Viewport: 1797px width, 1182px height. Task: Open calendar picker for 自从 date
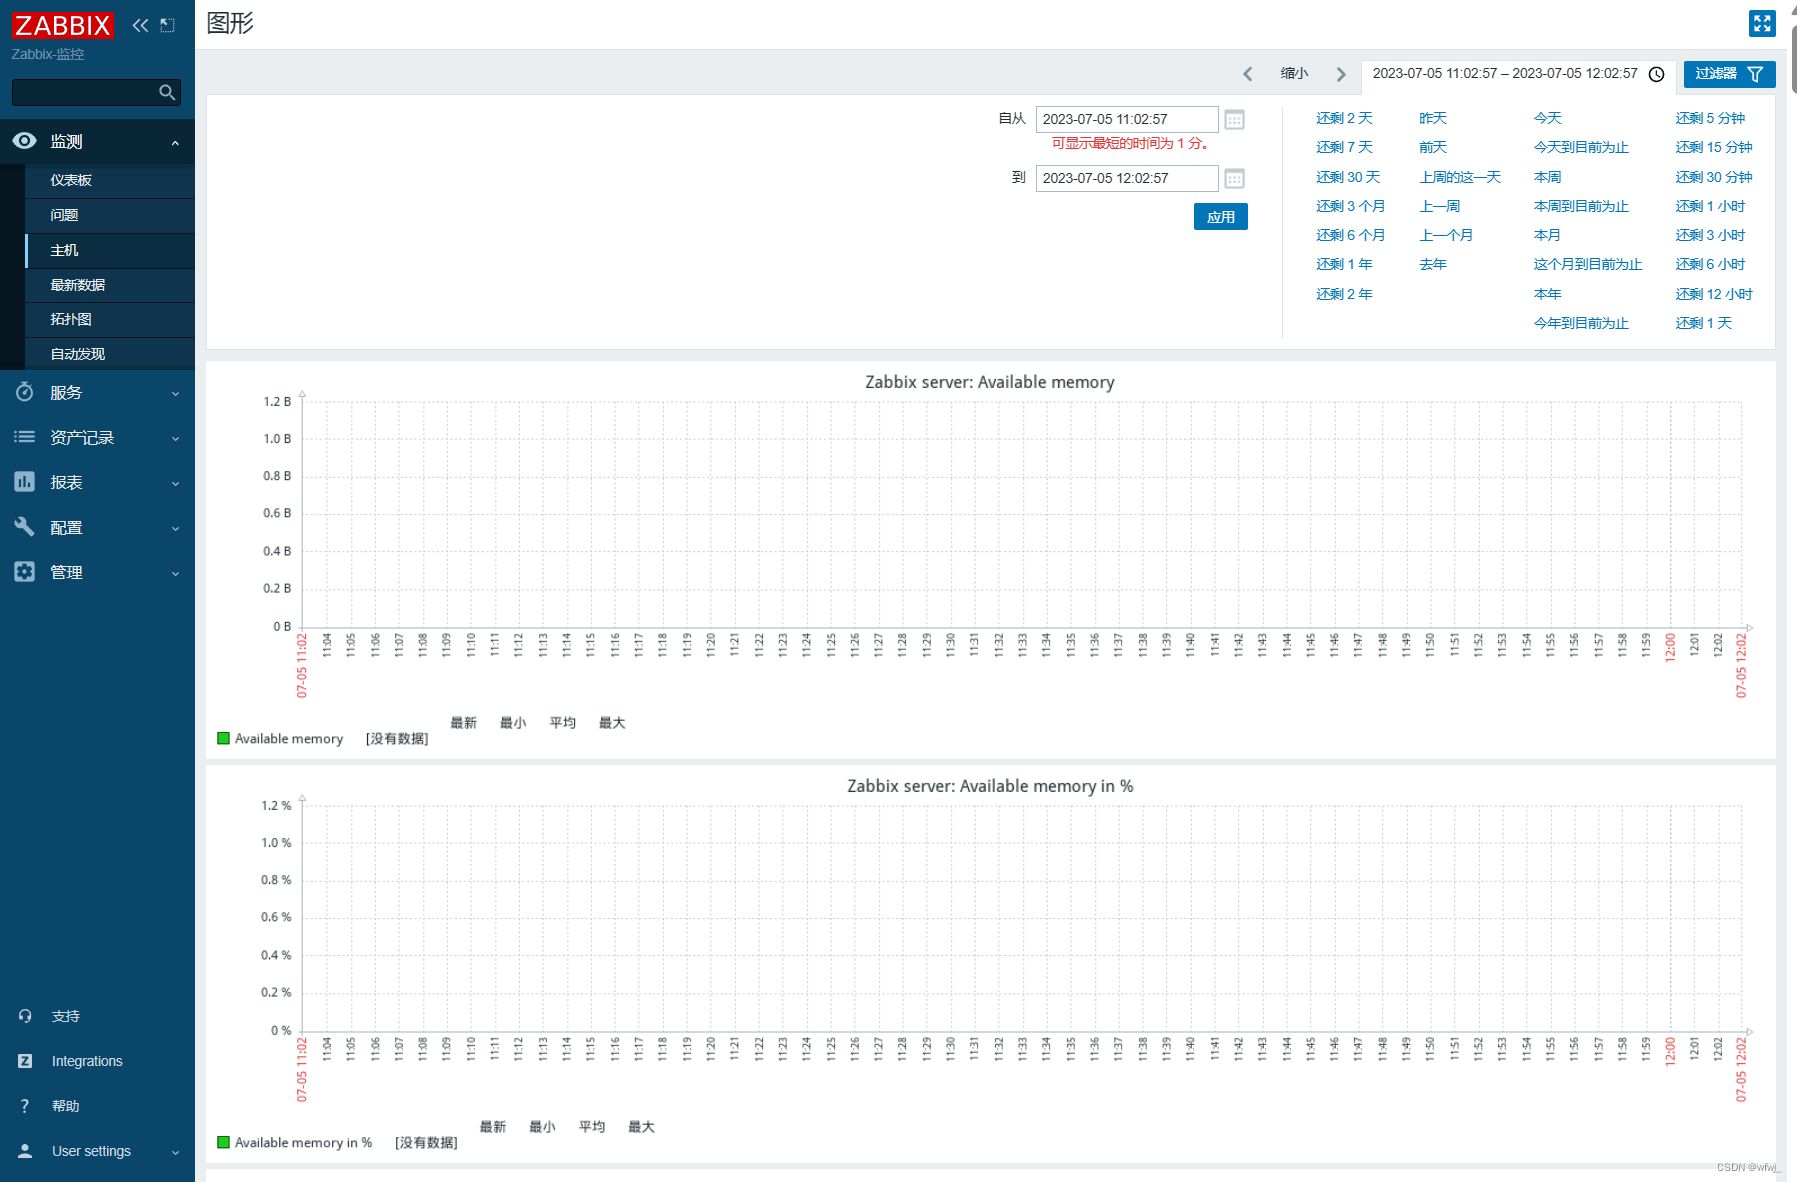pyautogui.click(x=1235, y=119)
